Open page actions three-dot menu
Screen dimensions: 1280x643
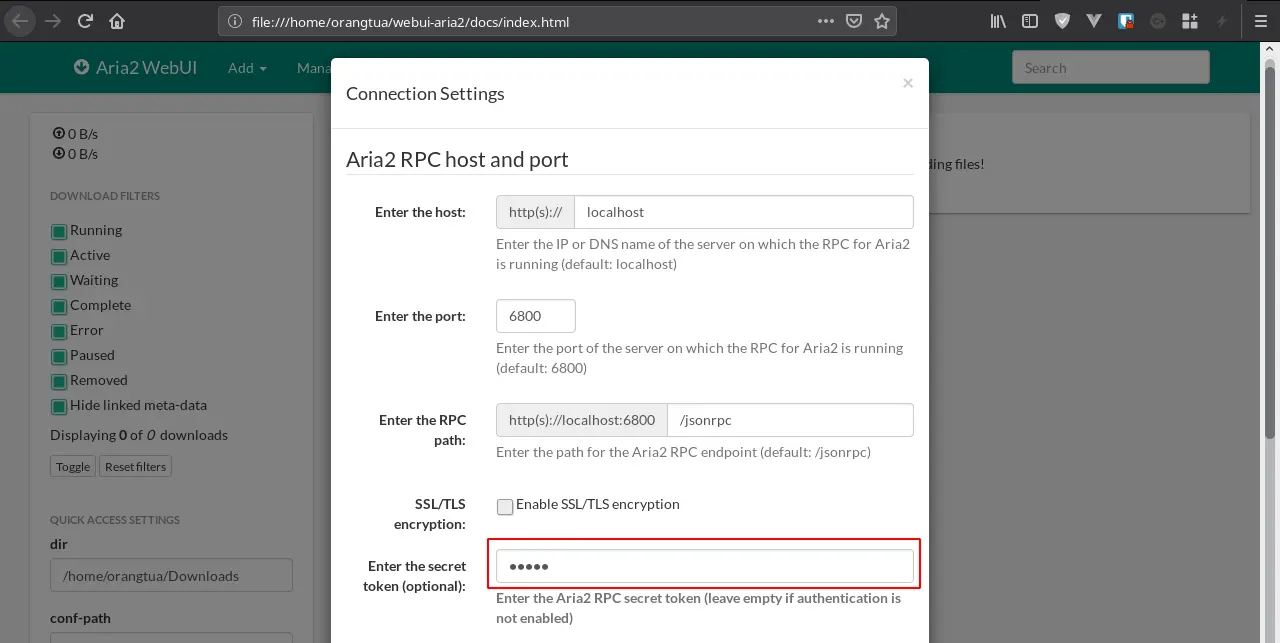[825, 21]
